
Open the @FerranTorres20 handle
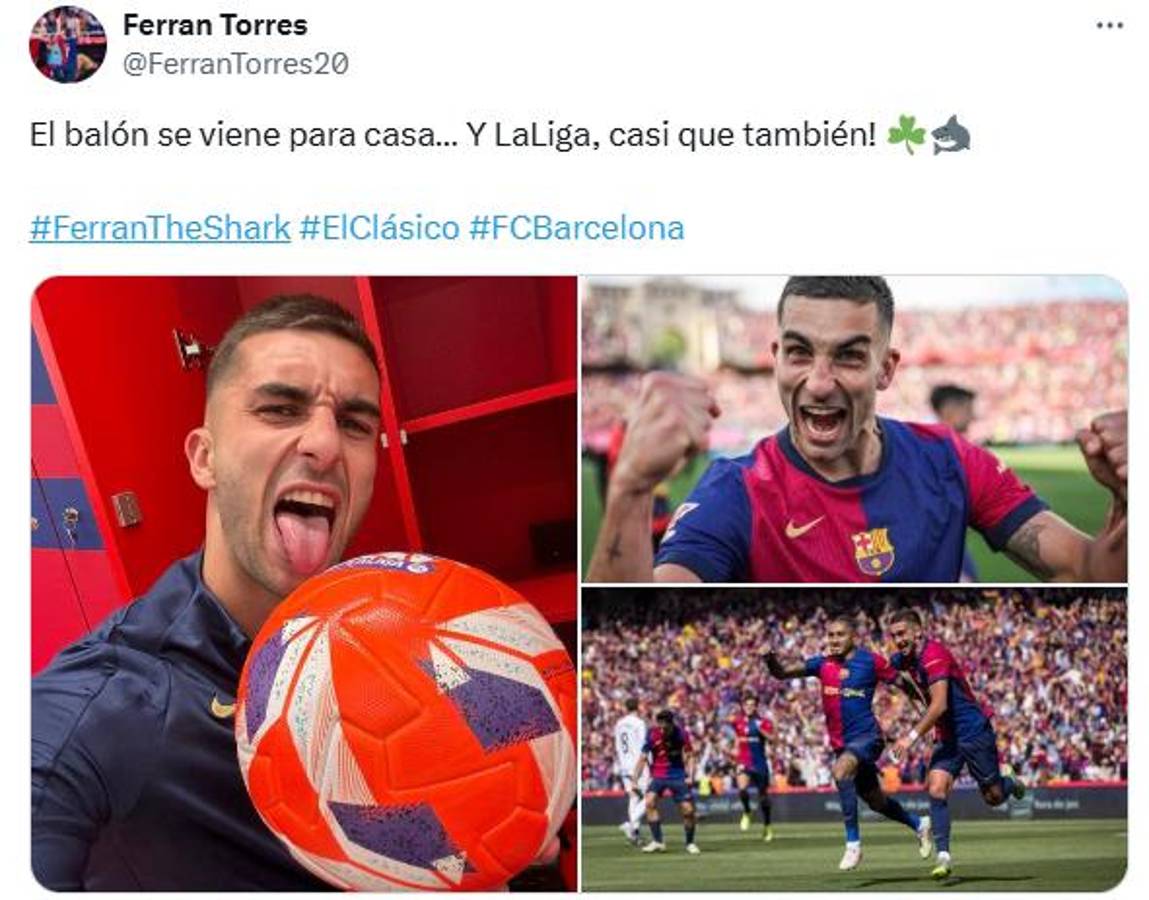pyautogui.click(x=236, y=64)
